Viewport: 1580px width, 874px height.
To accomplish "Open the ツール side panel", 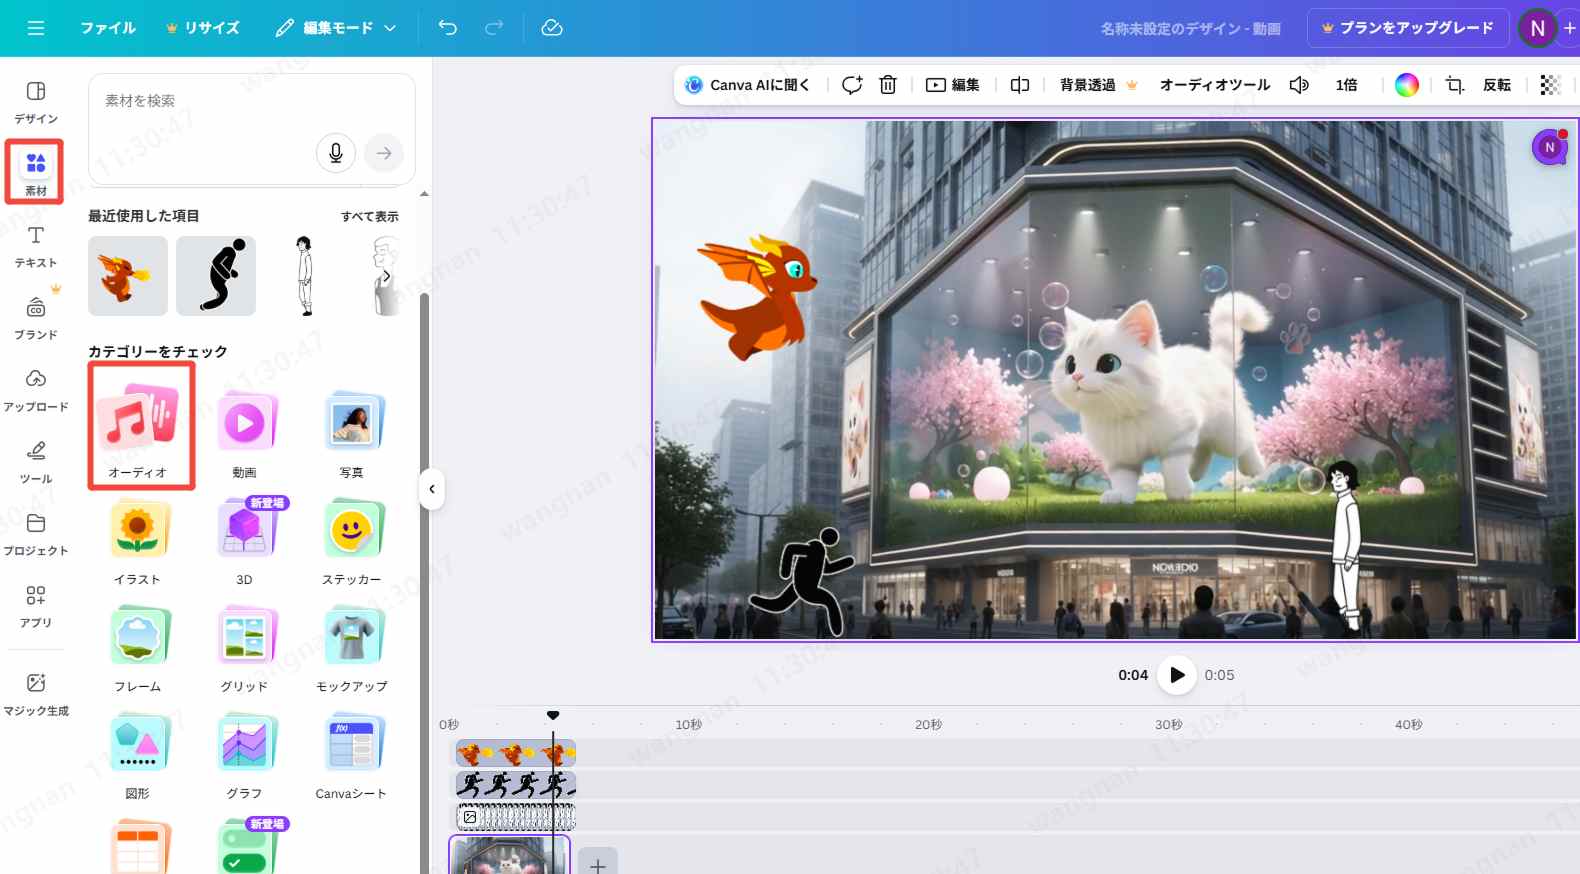I will point(36,462).
